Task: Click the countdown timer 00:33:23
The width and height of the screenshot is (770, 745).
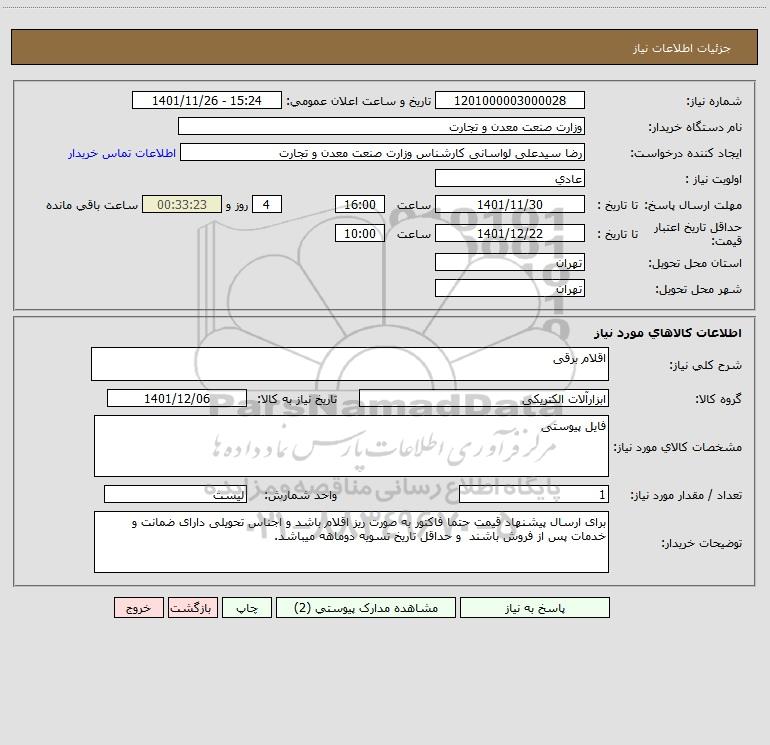Action: click(x=182, y=204)
